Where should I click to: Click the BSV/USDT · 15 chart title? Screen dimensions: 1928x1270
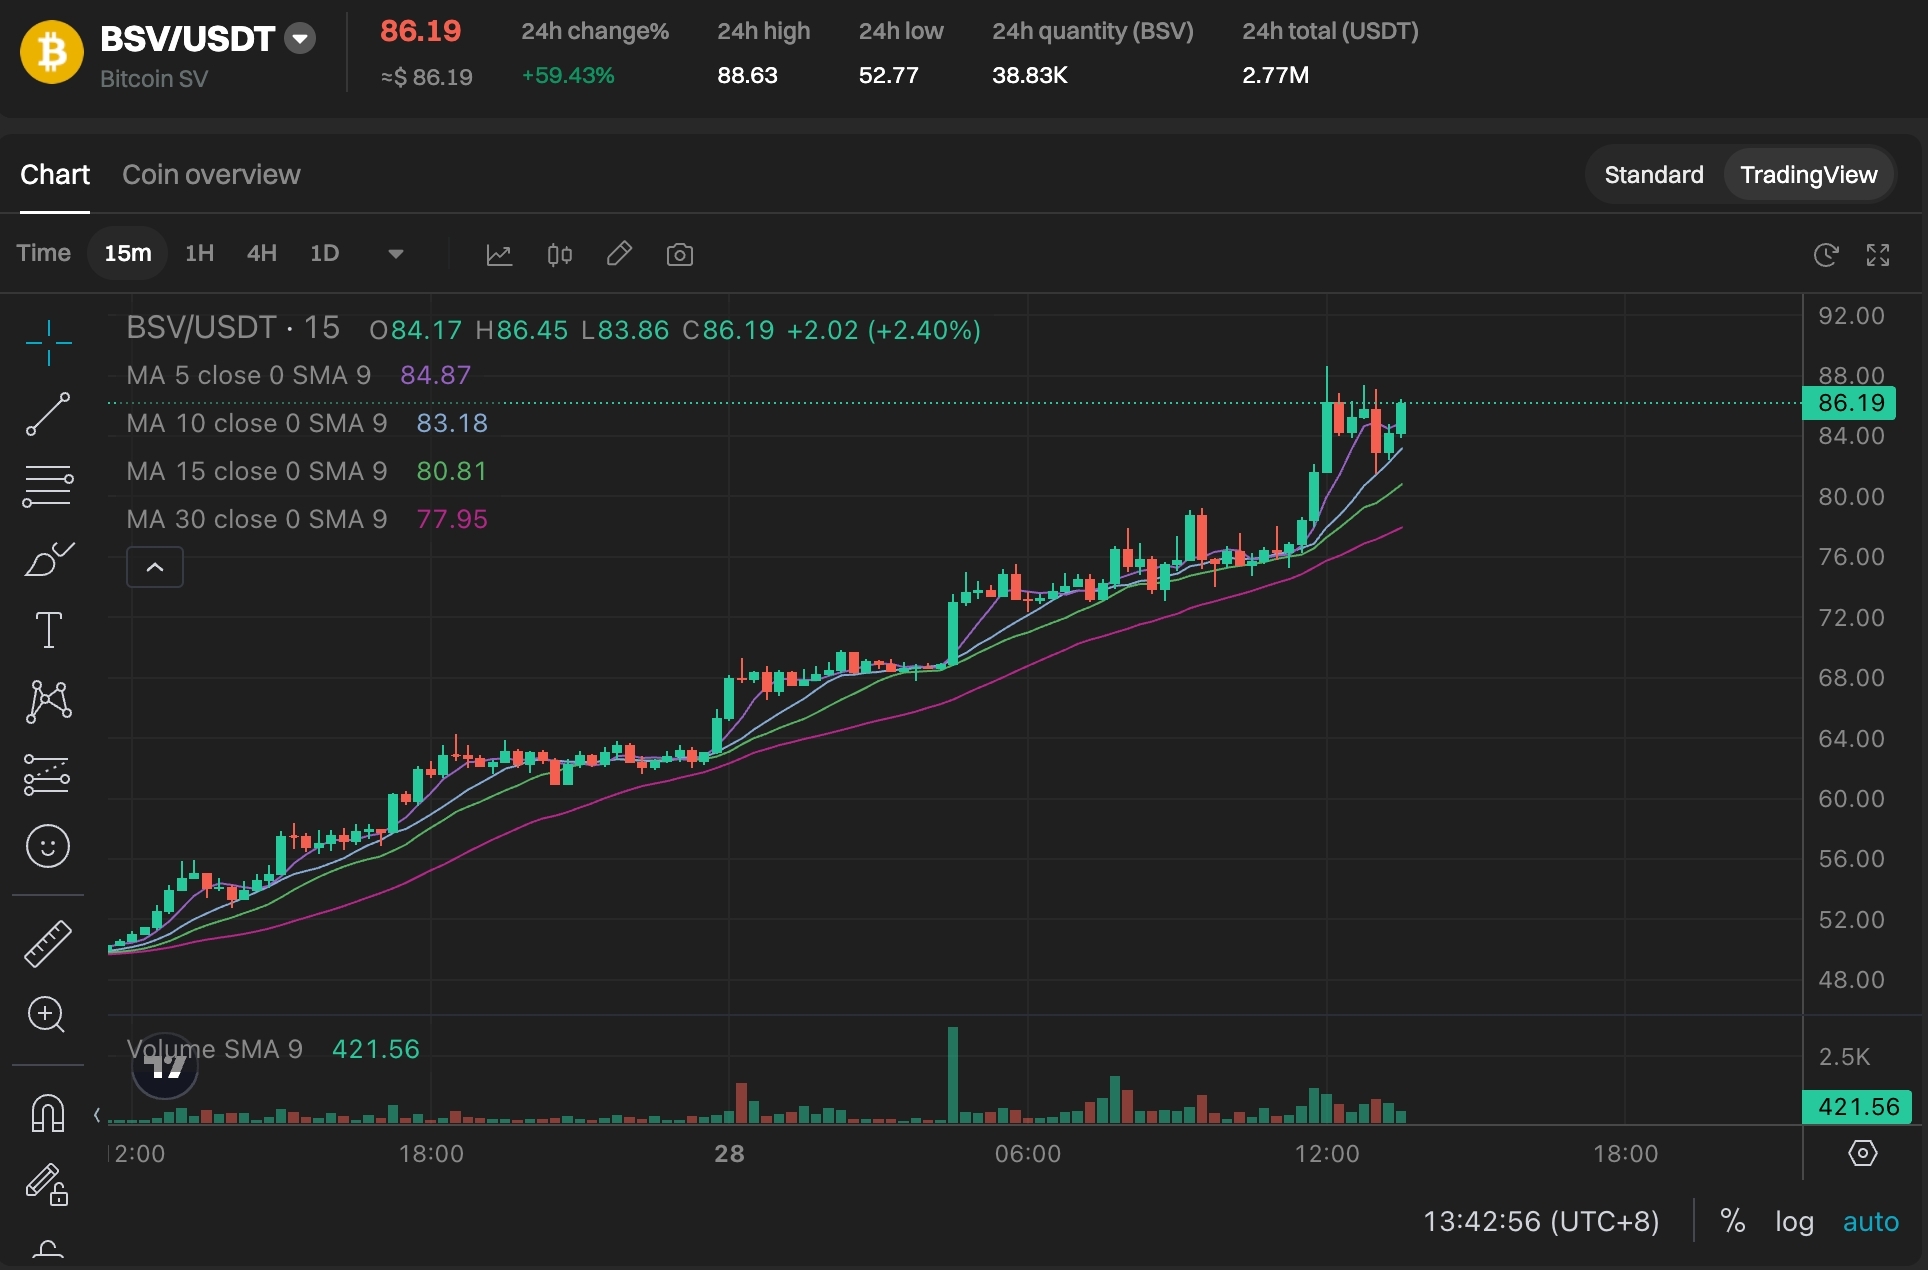coord(233,328)
